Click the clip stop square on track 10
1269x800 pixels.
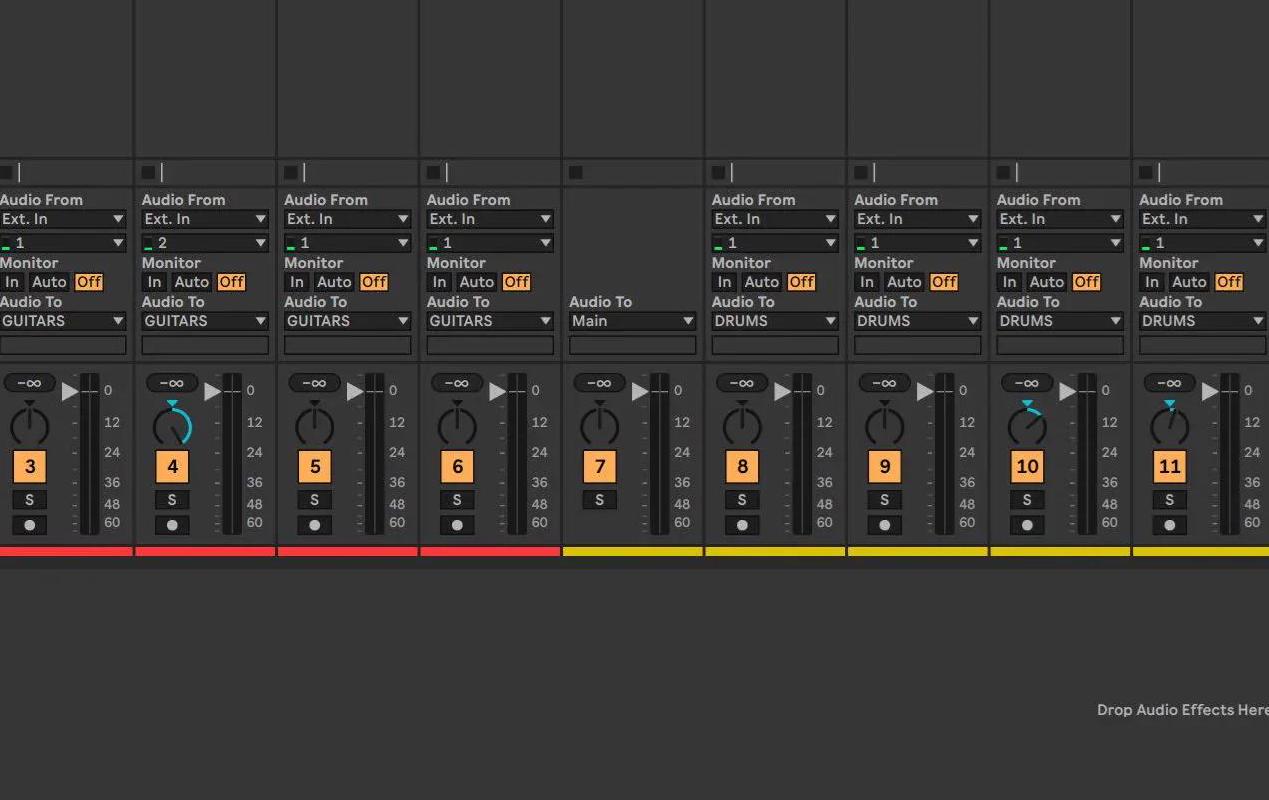1003,172
